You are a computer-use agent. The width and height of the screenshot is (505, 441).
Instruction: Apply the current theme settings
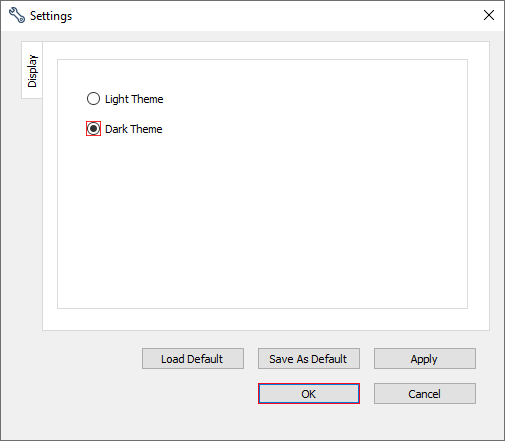coord(425,359)
